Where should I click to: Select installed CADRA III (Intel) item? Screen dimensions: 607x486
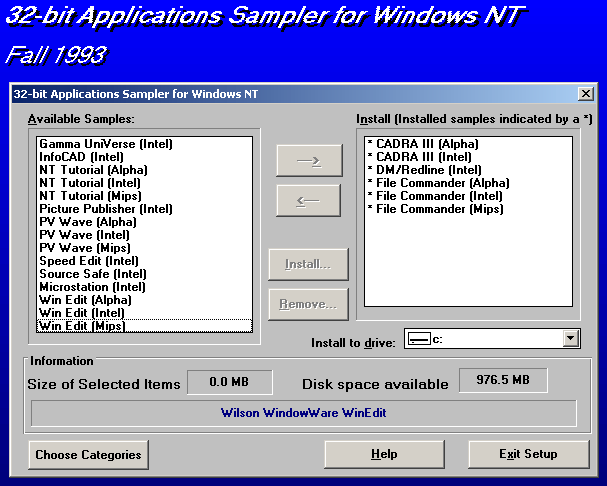[x=468, y=157]
